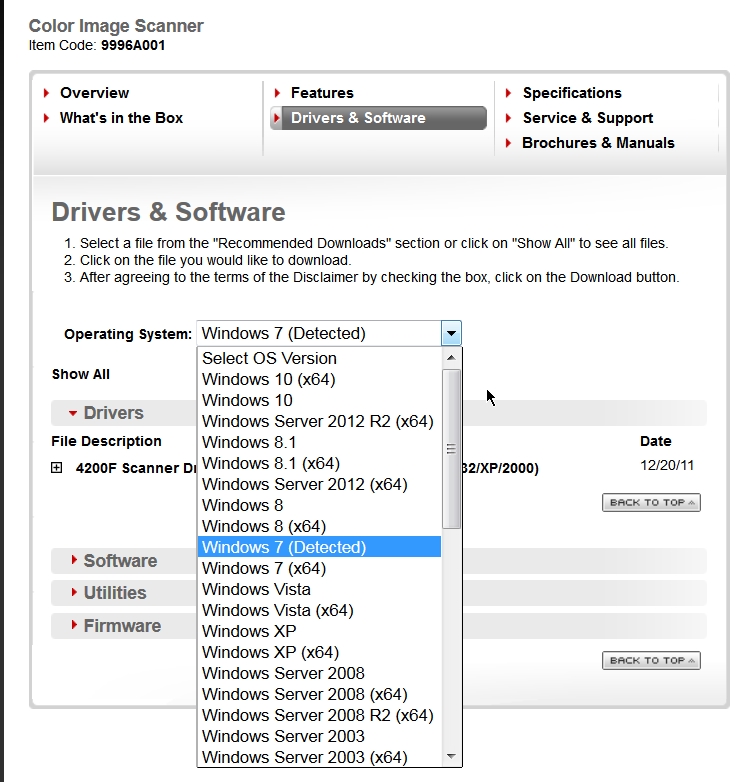Open the Overview tab
Viewport: 745px width, 782px height.
tap(94, 93)
